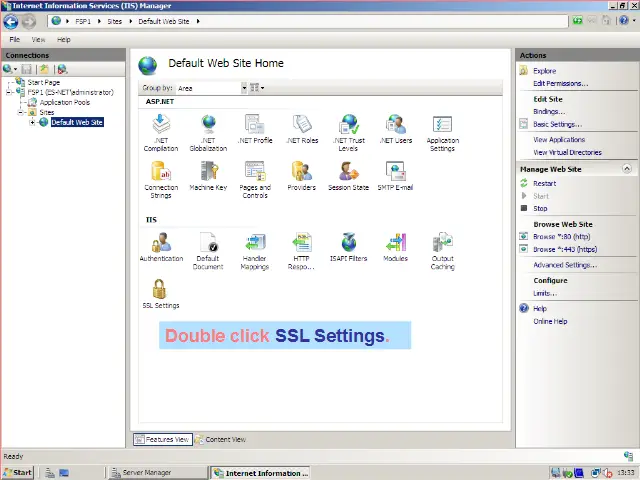The height and width of the screenshot is (480, 640).
Task: Click Edit Permissions action link
Action: pos(560,84)
